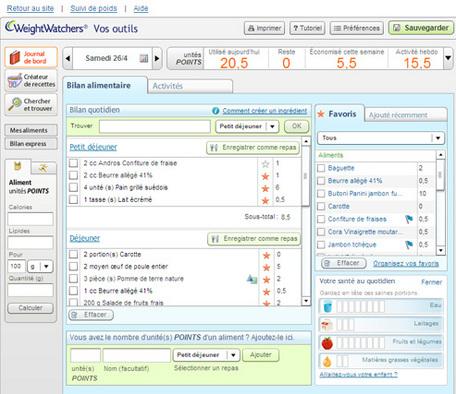This screenshot has width=456, height=394.
Task: Open calendar icon next to Samedi 26/4
Action: click(x=144, y=58)
